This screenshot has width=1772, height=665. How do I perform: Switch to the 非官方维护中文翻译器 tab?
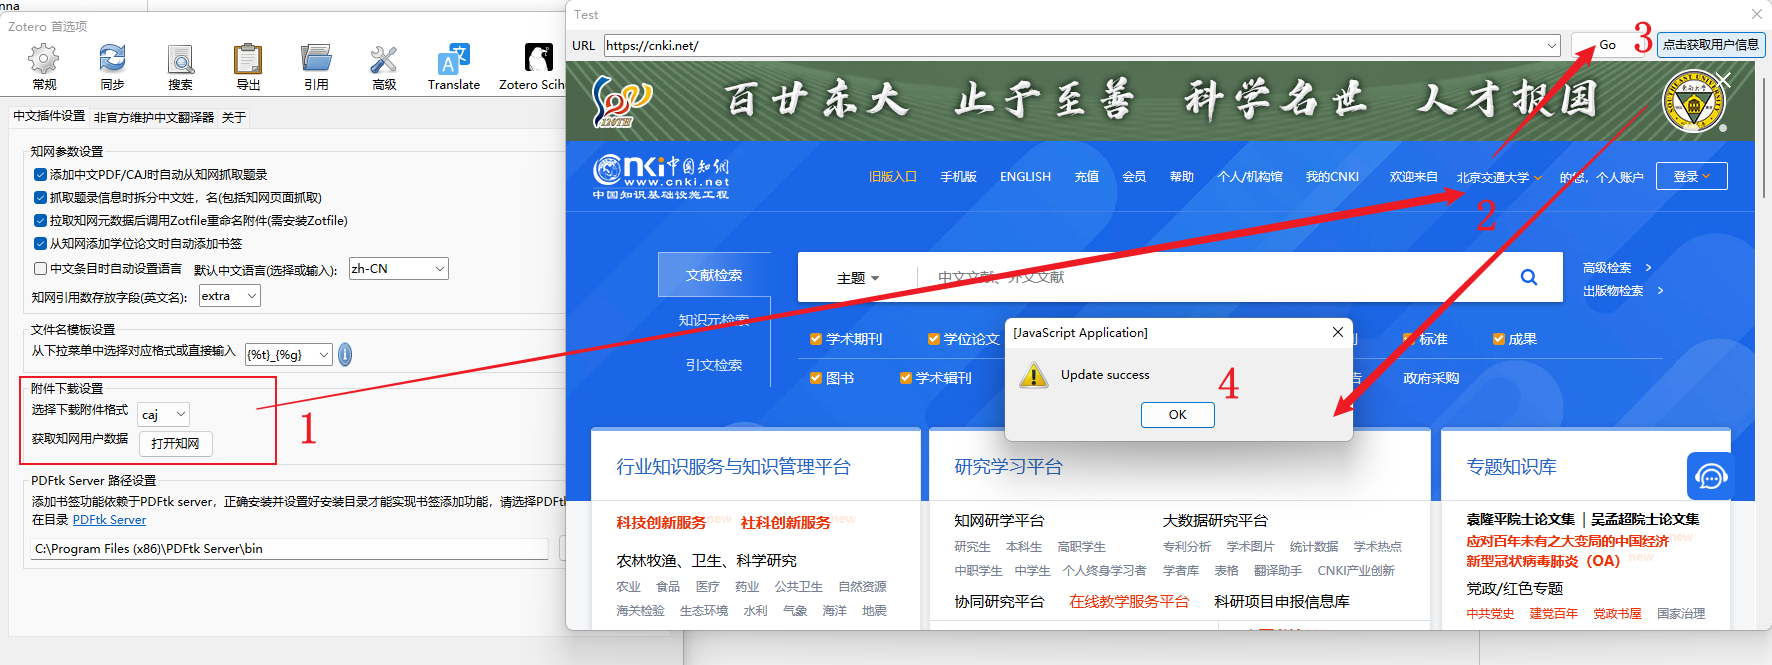coord(154,117)
